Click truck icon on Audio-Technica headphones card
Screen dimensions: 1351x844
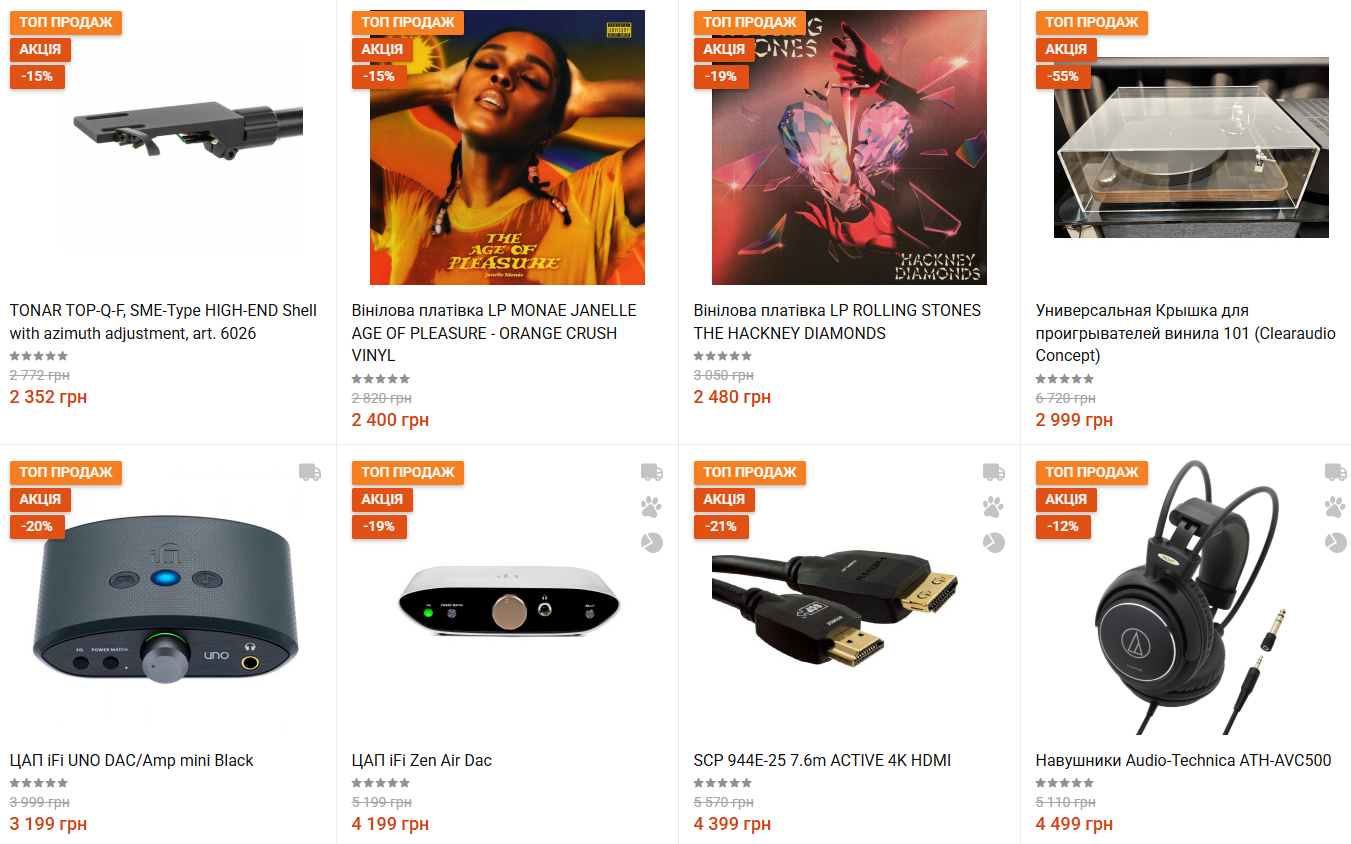1336,472
